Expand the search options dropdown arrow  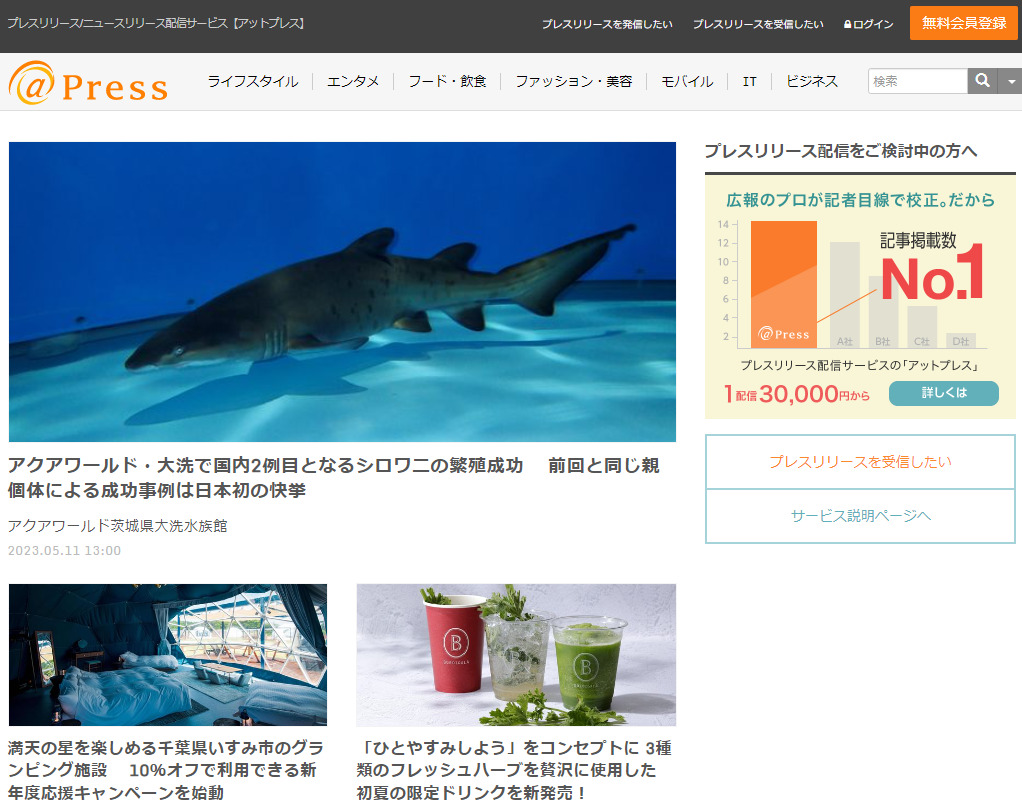[1010, 81]
